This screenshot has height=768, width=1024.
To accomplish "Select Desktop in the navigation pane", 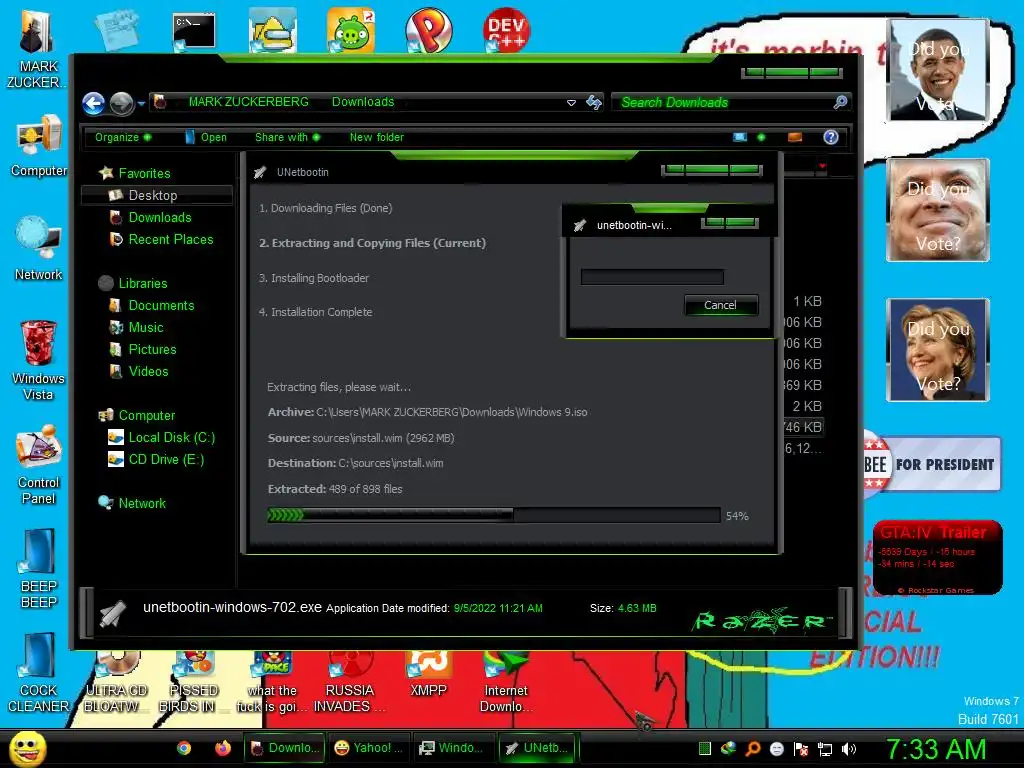I will (x=157, y=195).
